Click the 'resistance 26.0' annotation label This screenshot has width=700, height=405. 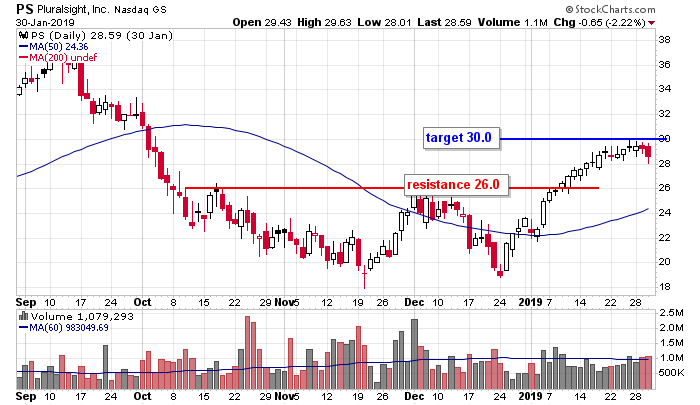tap(456, 185)
